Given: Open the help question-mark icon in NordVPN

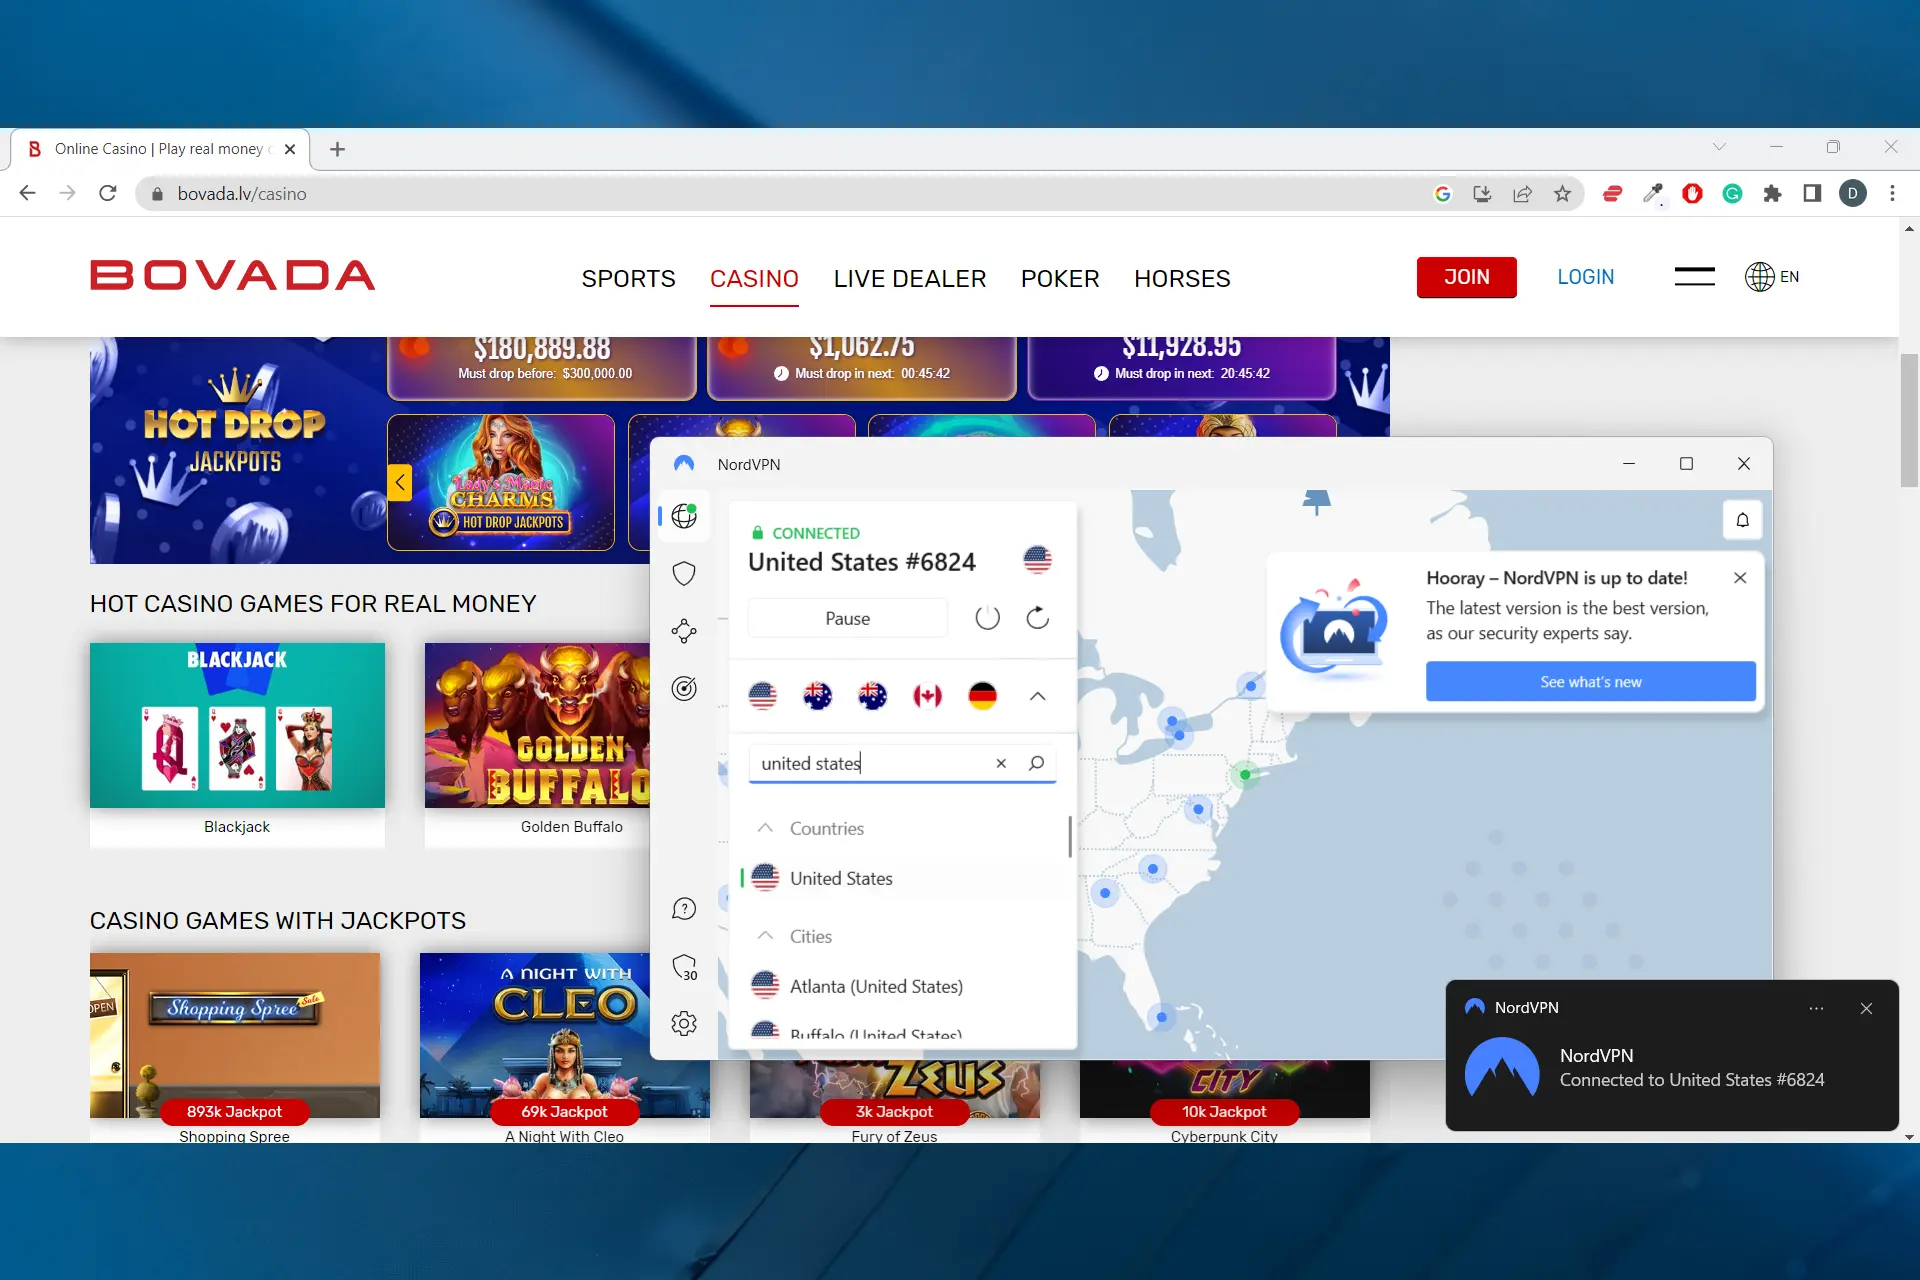Looking at the screenshot, I should click(684, 908).
